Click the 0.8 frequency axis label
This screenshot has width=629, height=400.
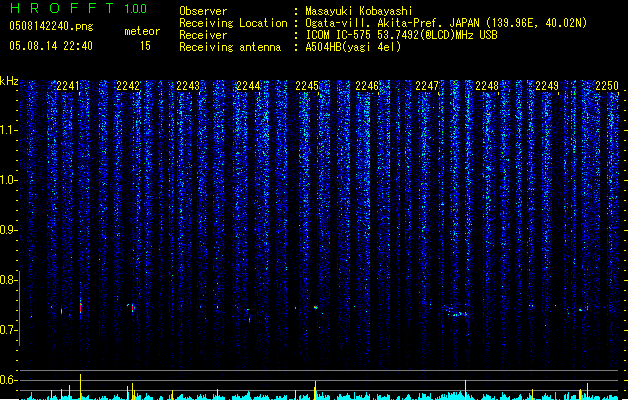pos(8,280)
